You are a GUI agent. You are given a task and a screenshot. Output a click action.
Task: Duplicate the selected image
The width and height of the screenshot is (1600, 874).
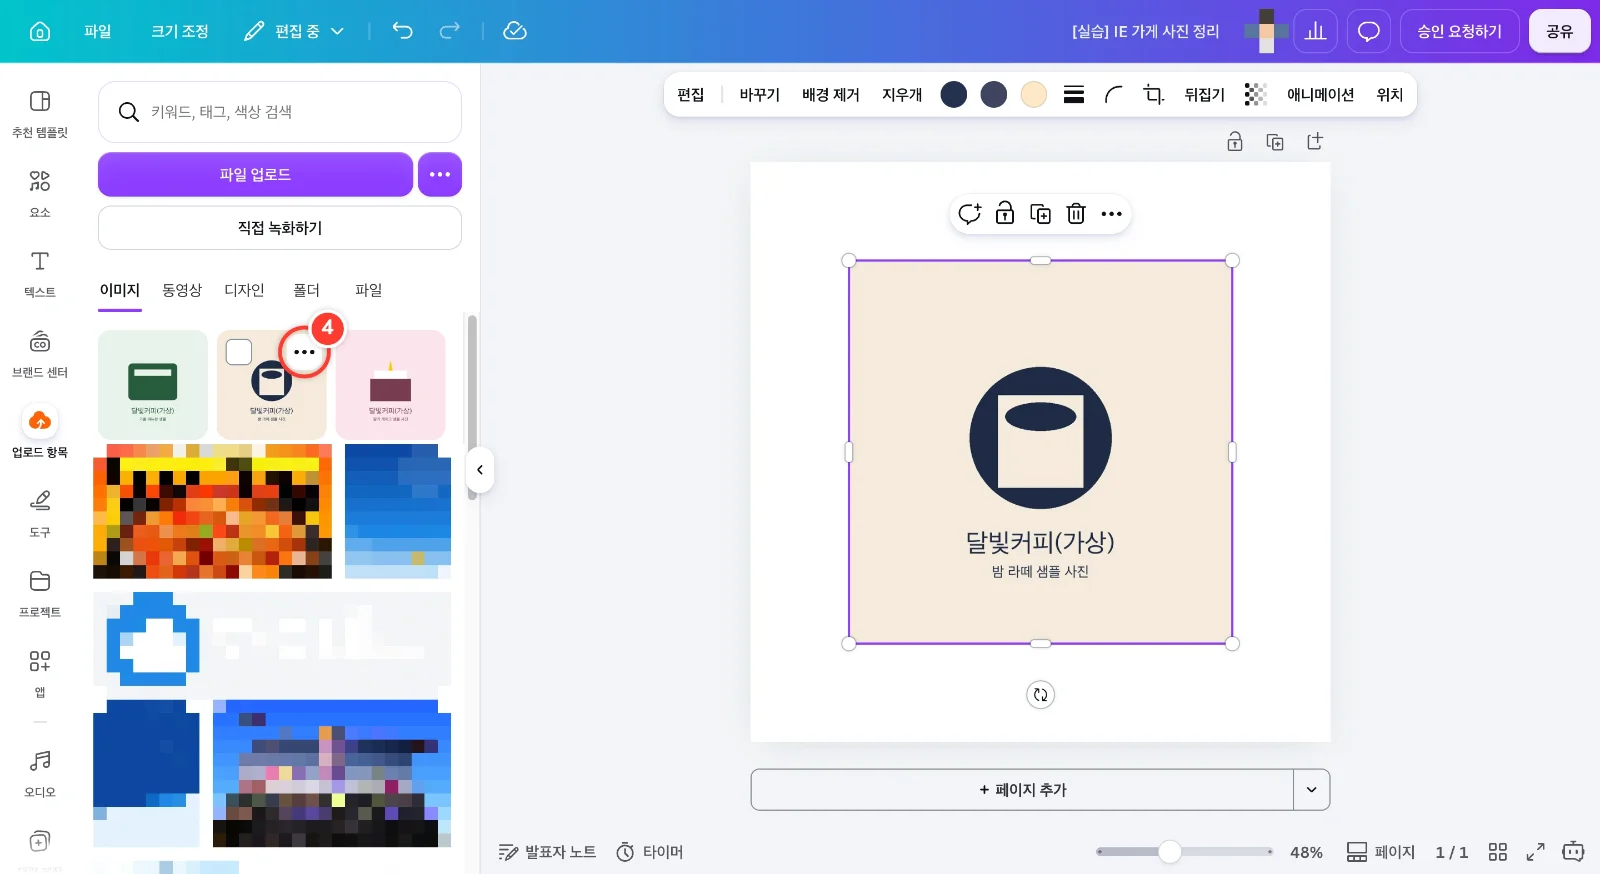point(1041,214)
